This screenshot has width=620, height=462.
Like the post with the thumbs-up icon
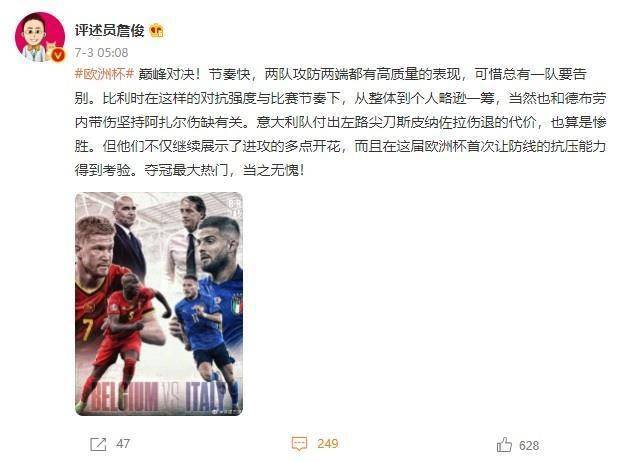[504, 445]
